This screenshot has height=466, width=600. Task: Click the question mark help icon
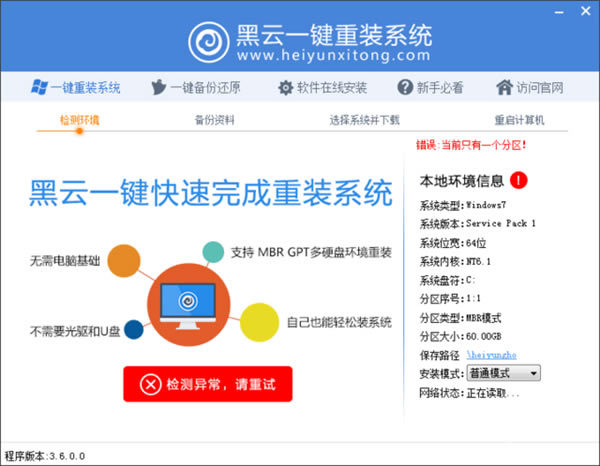[x=405, y=87]
